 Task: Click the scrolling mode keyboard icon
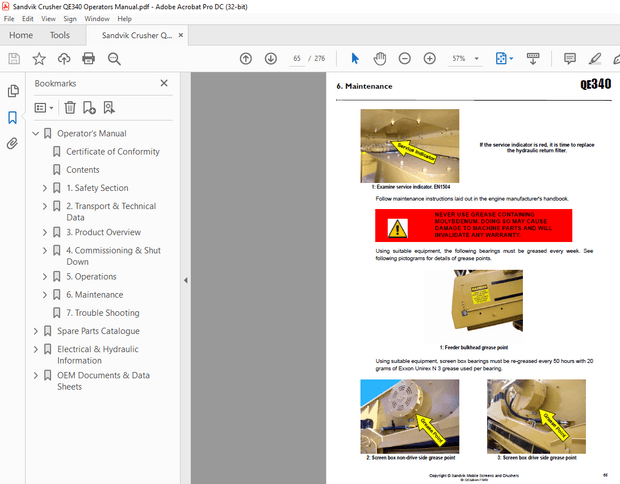coord(533,59)
